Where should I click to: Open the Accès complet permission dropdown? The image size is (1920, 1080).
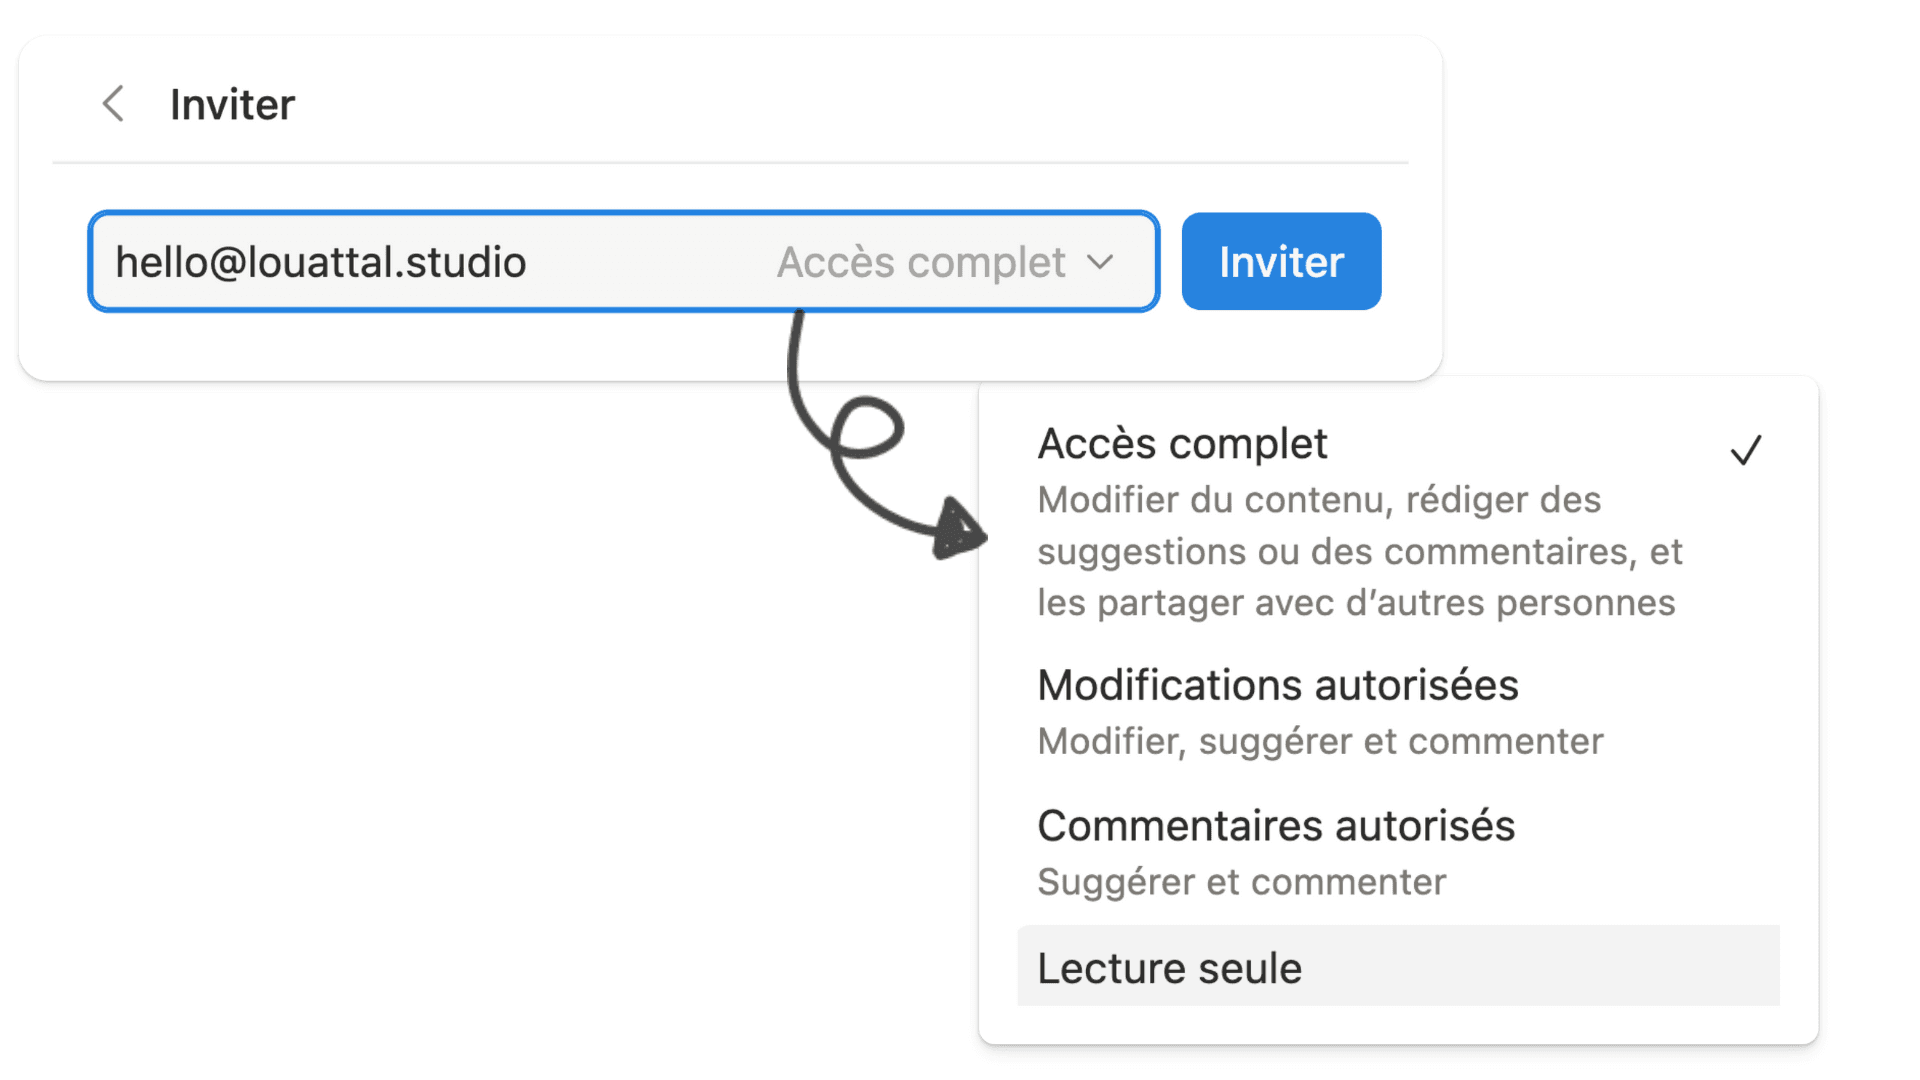click(945, 262)
